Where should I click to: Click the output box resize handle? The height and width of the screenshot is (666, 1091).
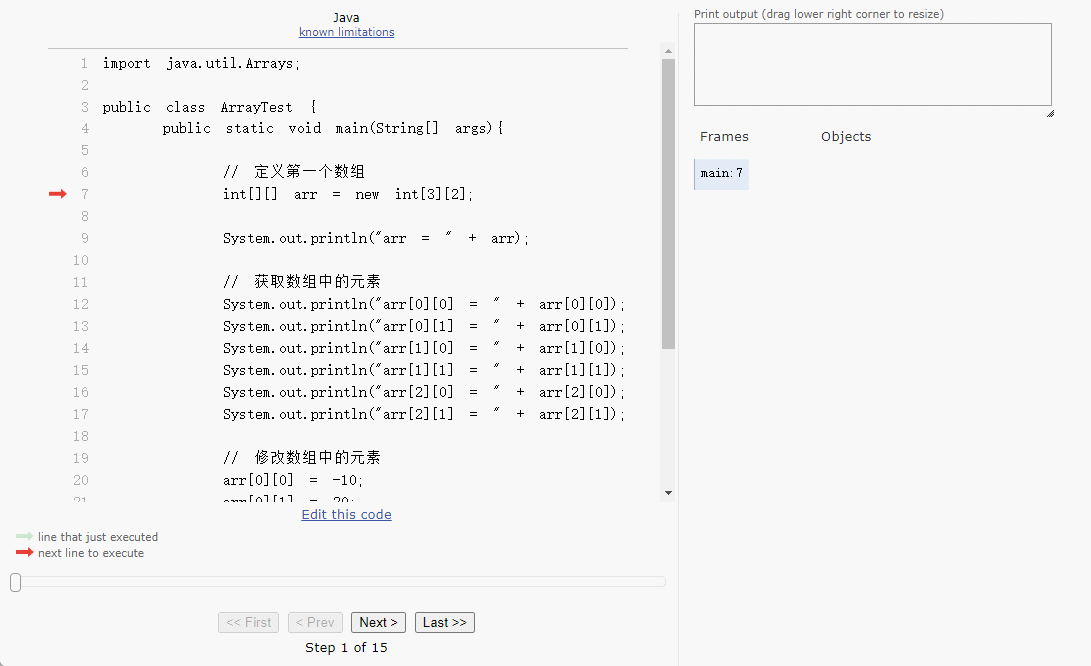tap(1049, 113)
